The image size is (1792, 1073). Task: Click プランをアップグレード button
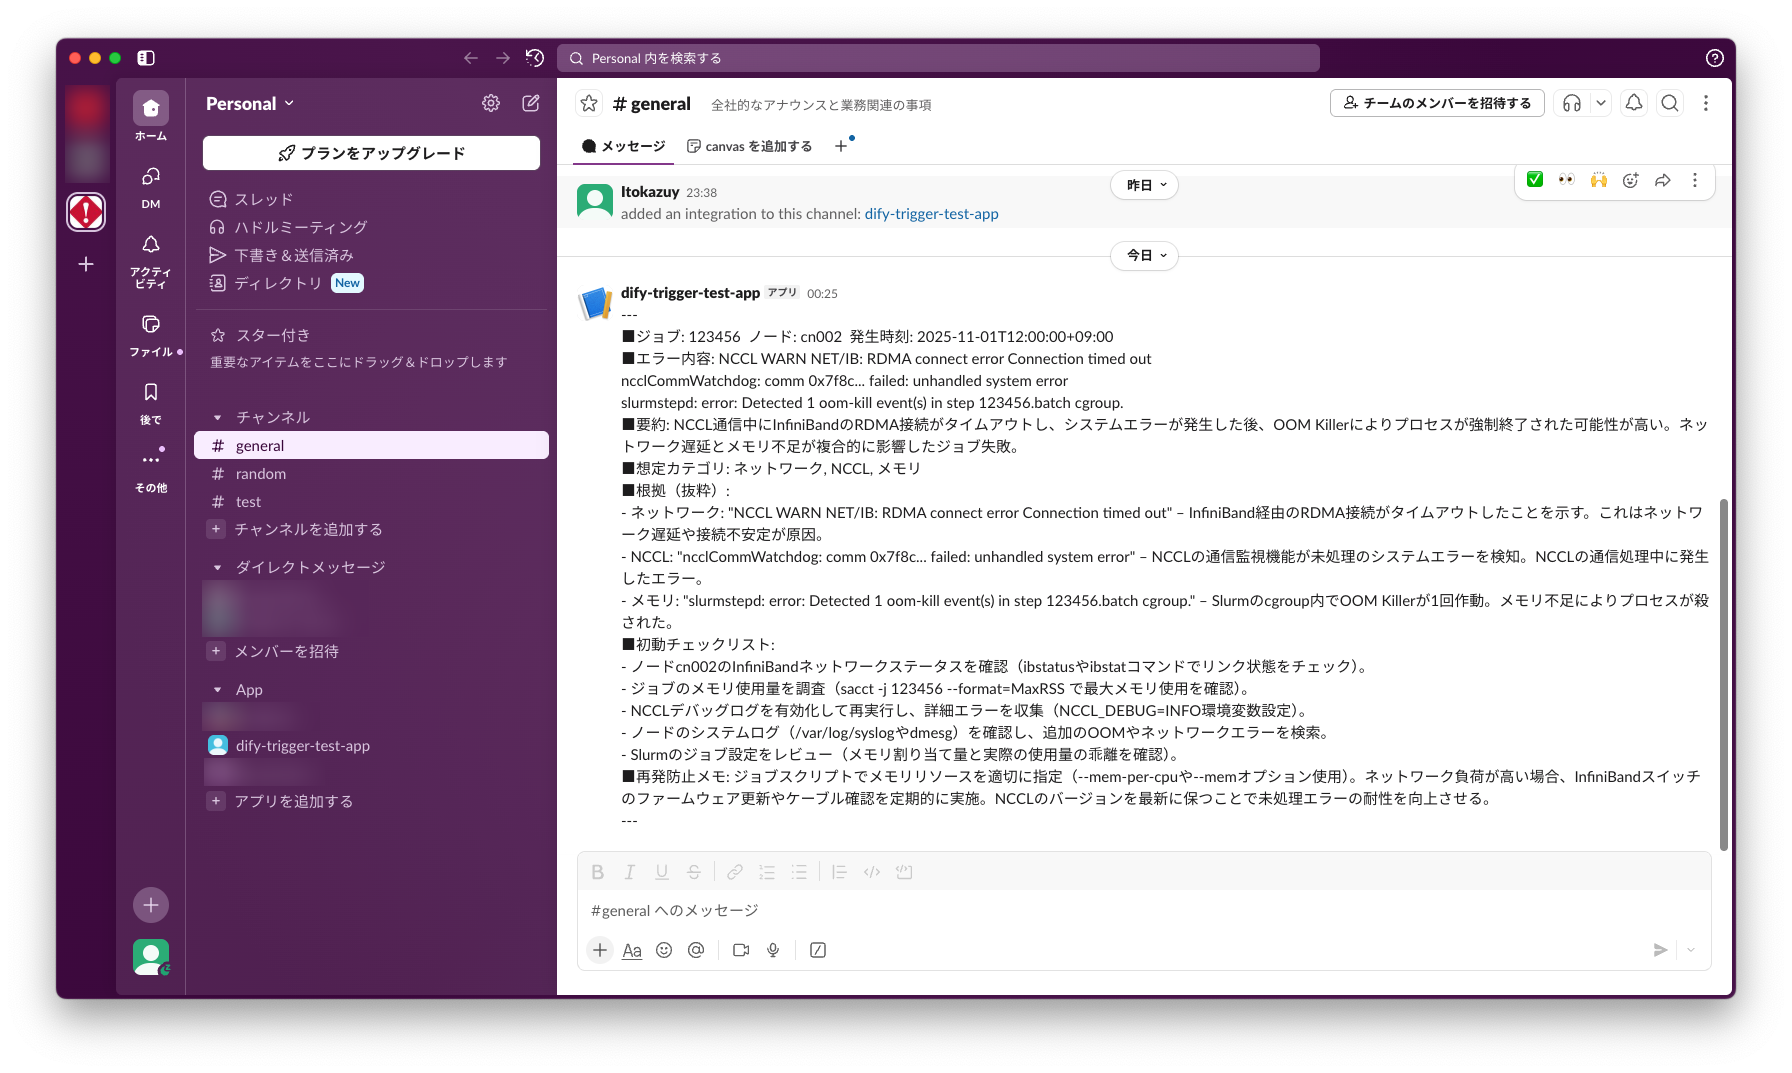tap(371, 153)
